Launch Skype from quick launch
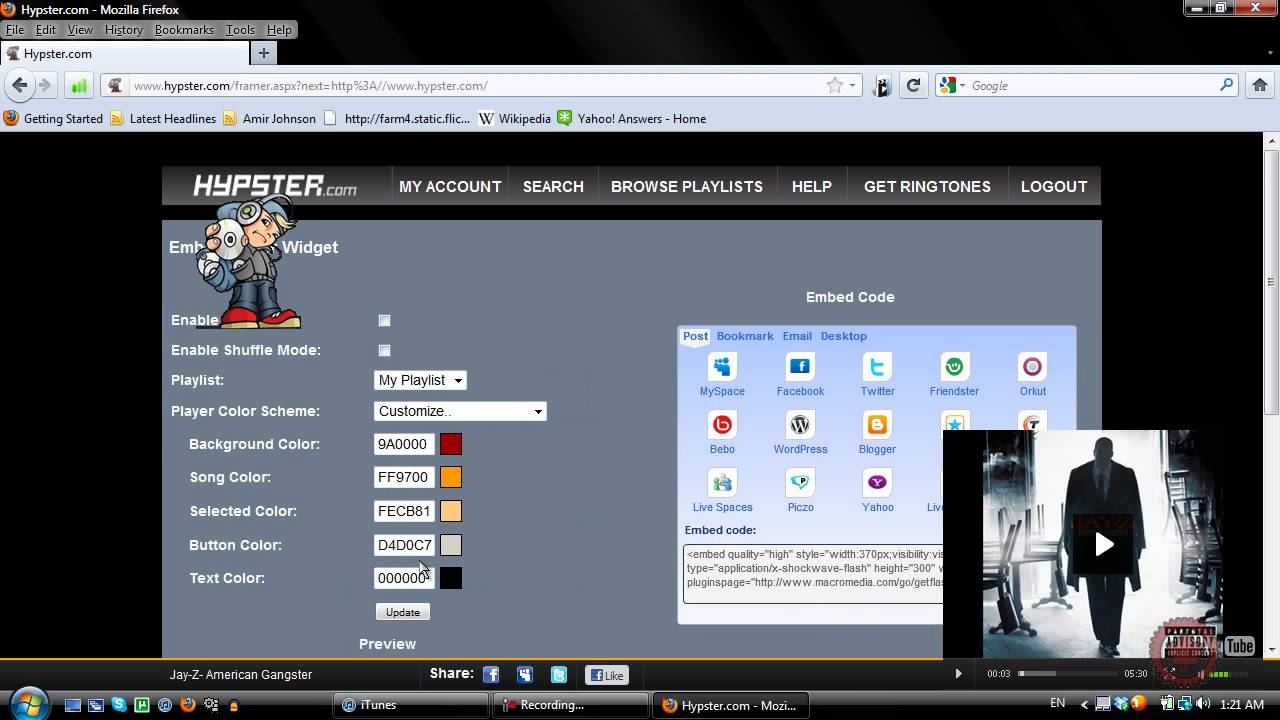1280x720 pixels. coord(118,705)
